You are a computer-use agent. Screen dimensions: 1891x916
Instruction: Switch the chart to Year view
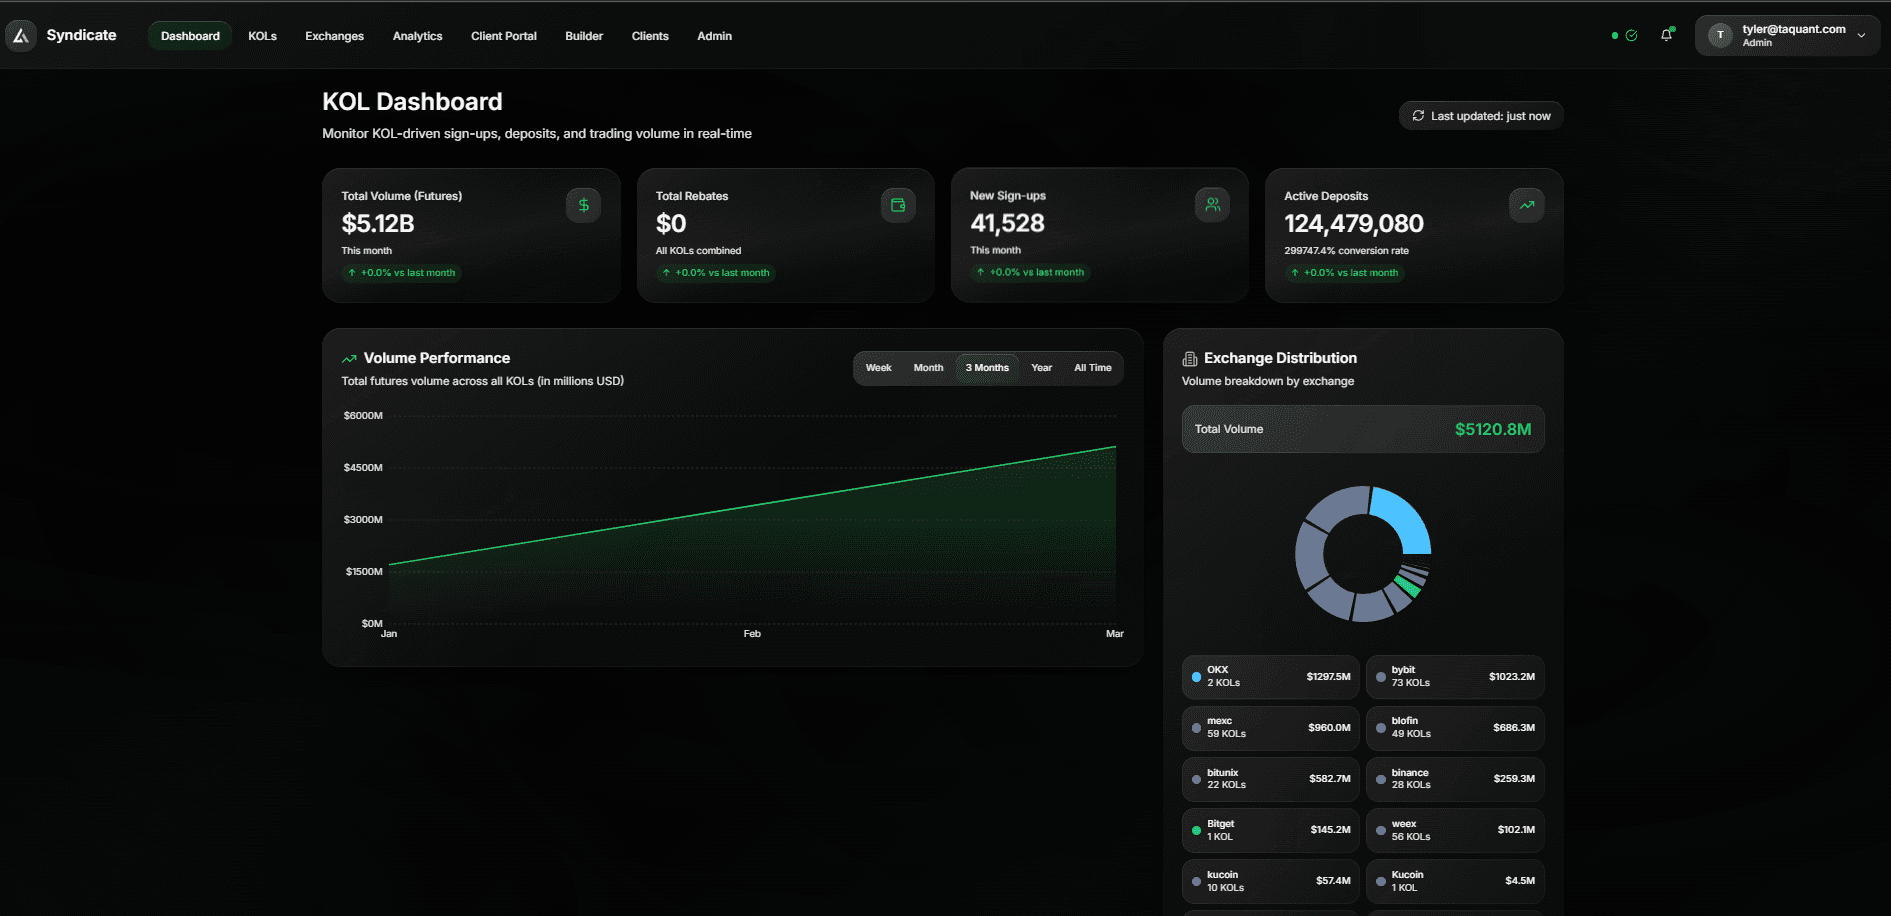(x=1041, y=367)
